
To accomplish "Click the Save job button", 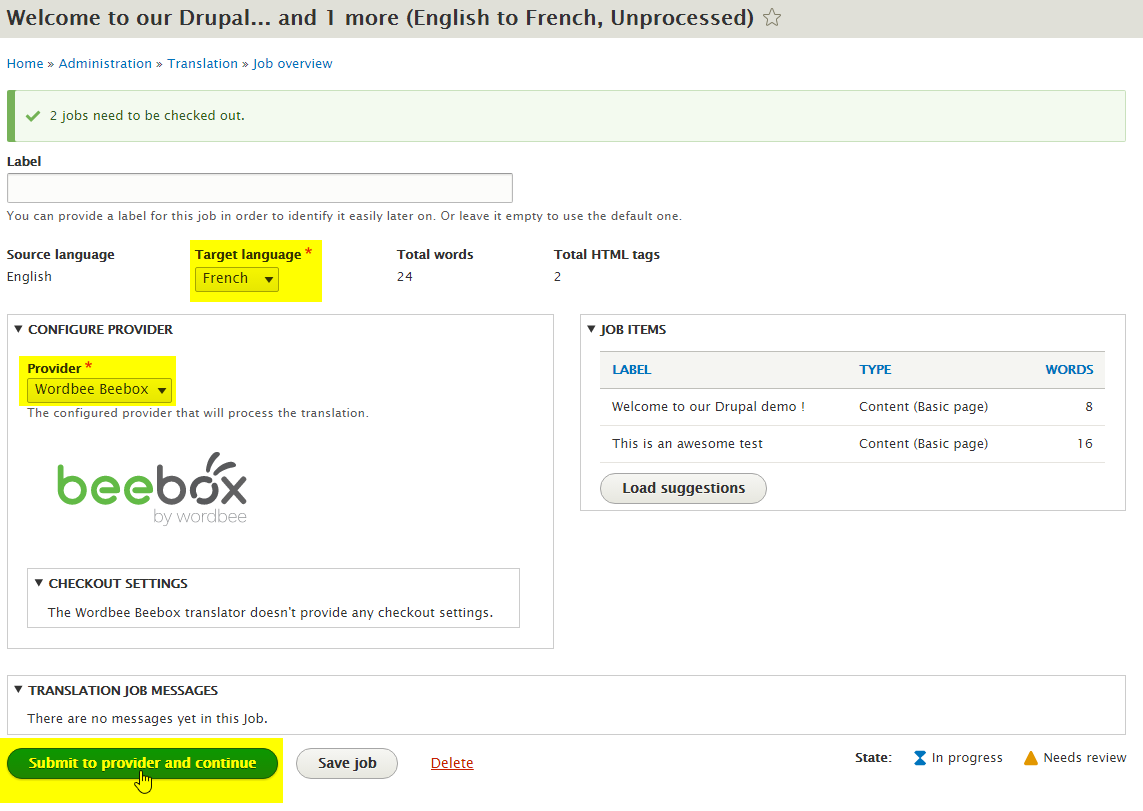I will pyautogui.click(x=347, y=763).
